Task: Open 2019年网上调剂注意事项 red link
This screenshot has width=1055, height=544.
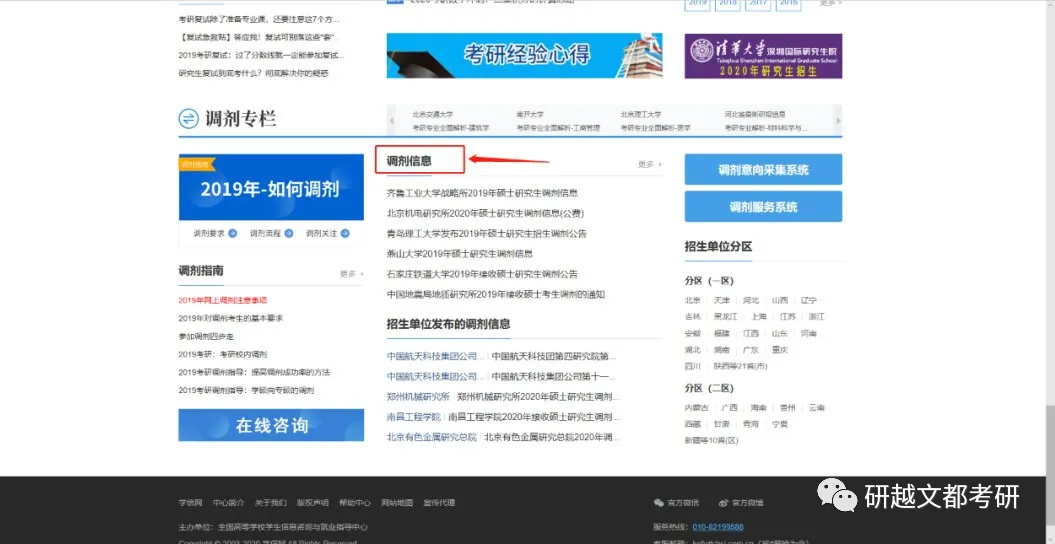Action: pyautogui.click(x=223, y=300)
